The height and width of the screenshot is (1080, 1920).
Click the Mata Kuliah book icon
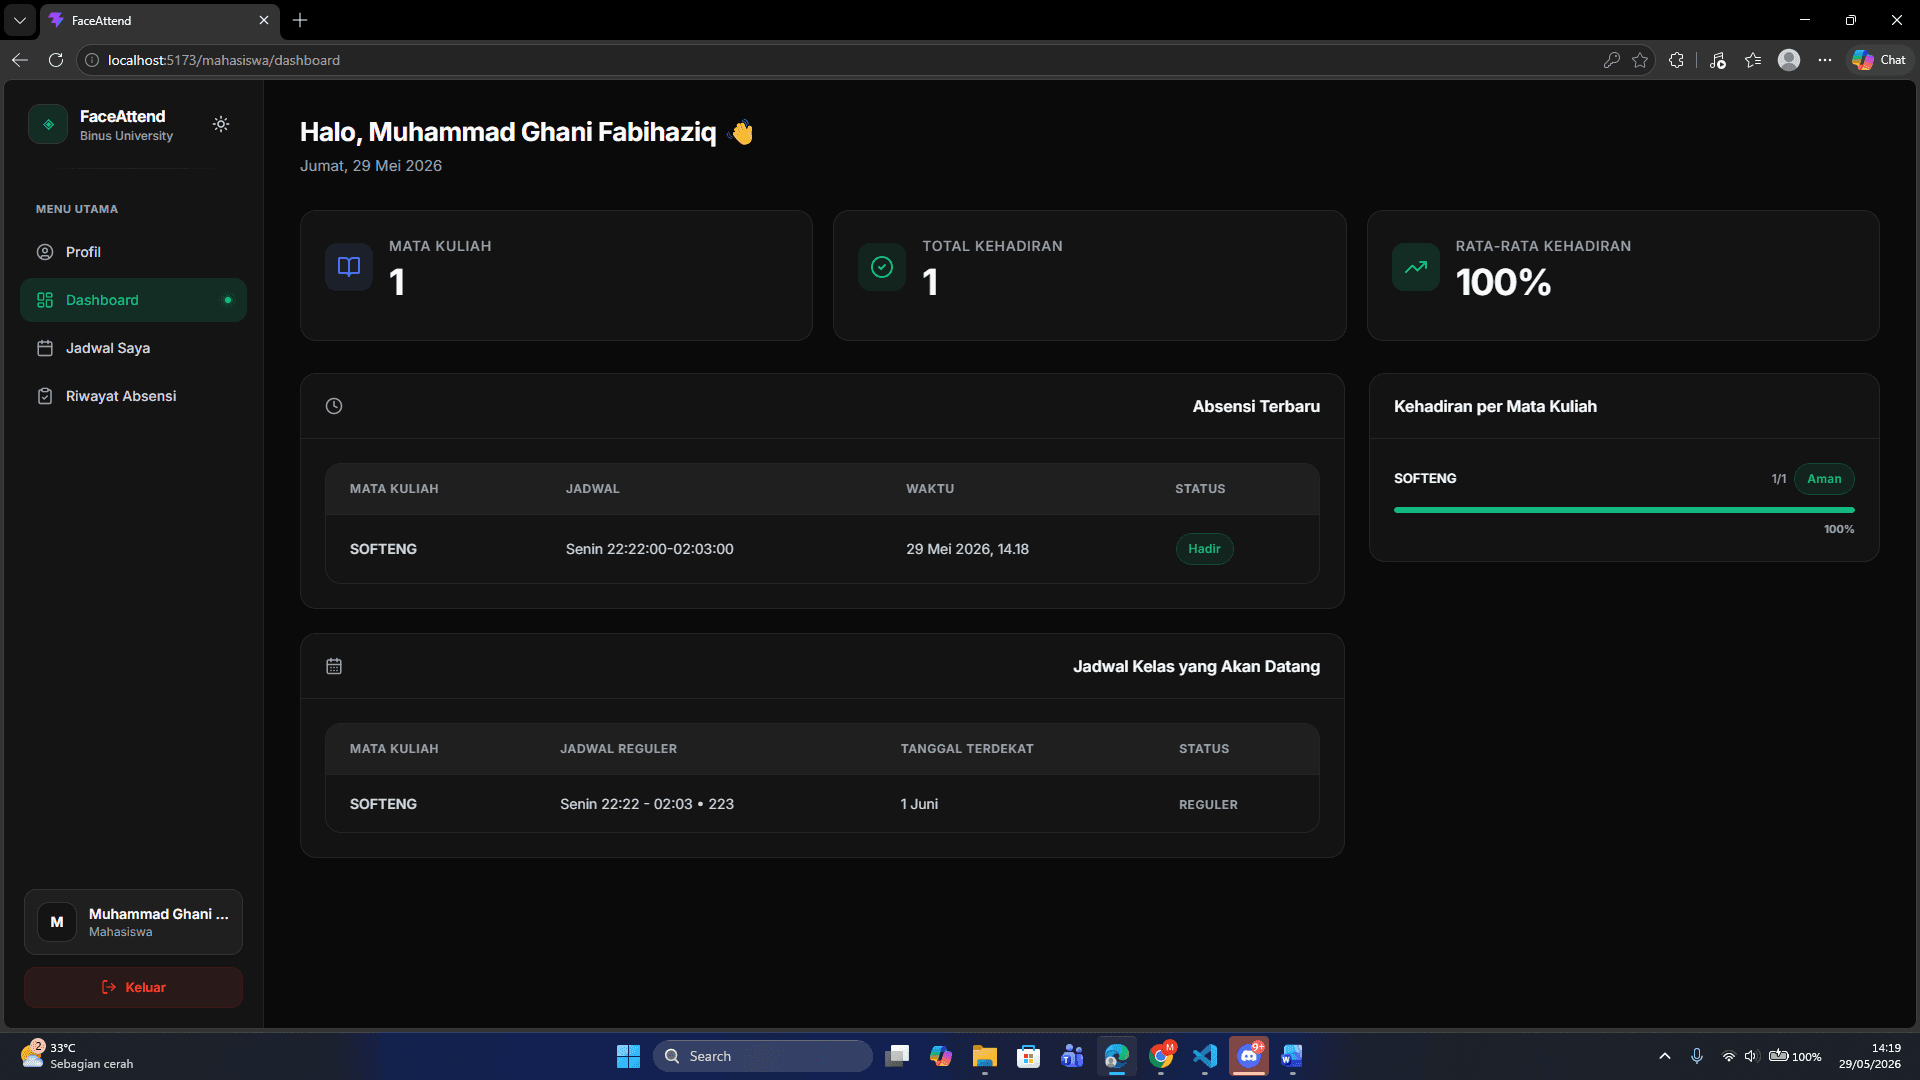point(349,267)
